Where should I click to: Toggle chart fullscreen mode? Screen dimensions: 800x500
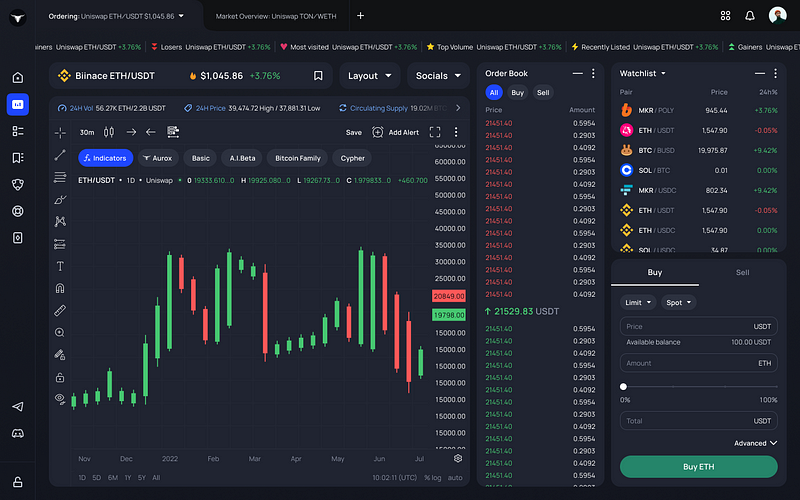[x=435, y=132]
